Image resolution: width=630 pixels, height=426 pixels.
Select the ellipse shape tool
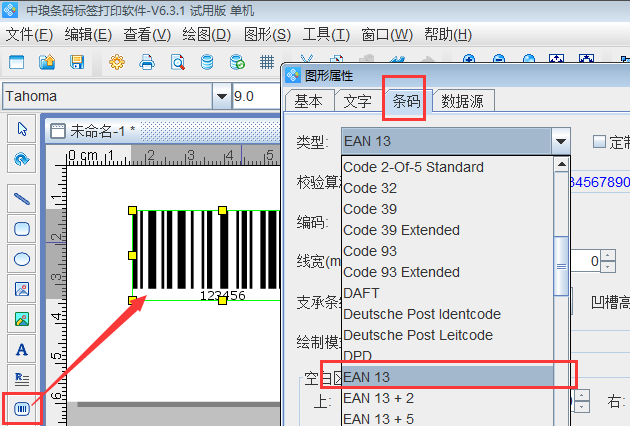[22, 258]
